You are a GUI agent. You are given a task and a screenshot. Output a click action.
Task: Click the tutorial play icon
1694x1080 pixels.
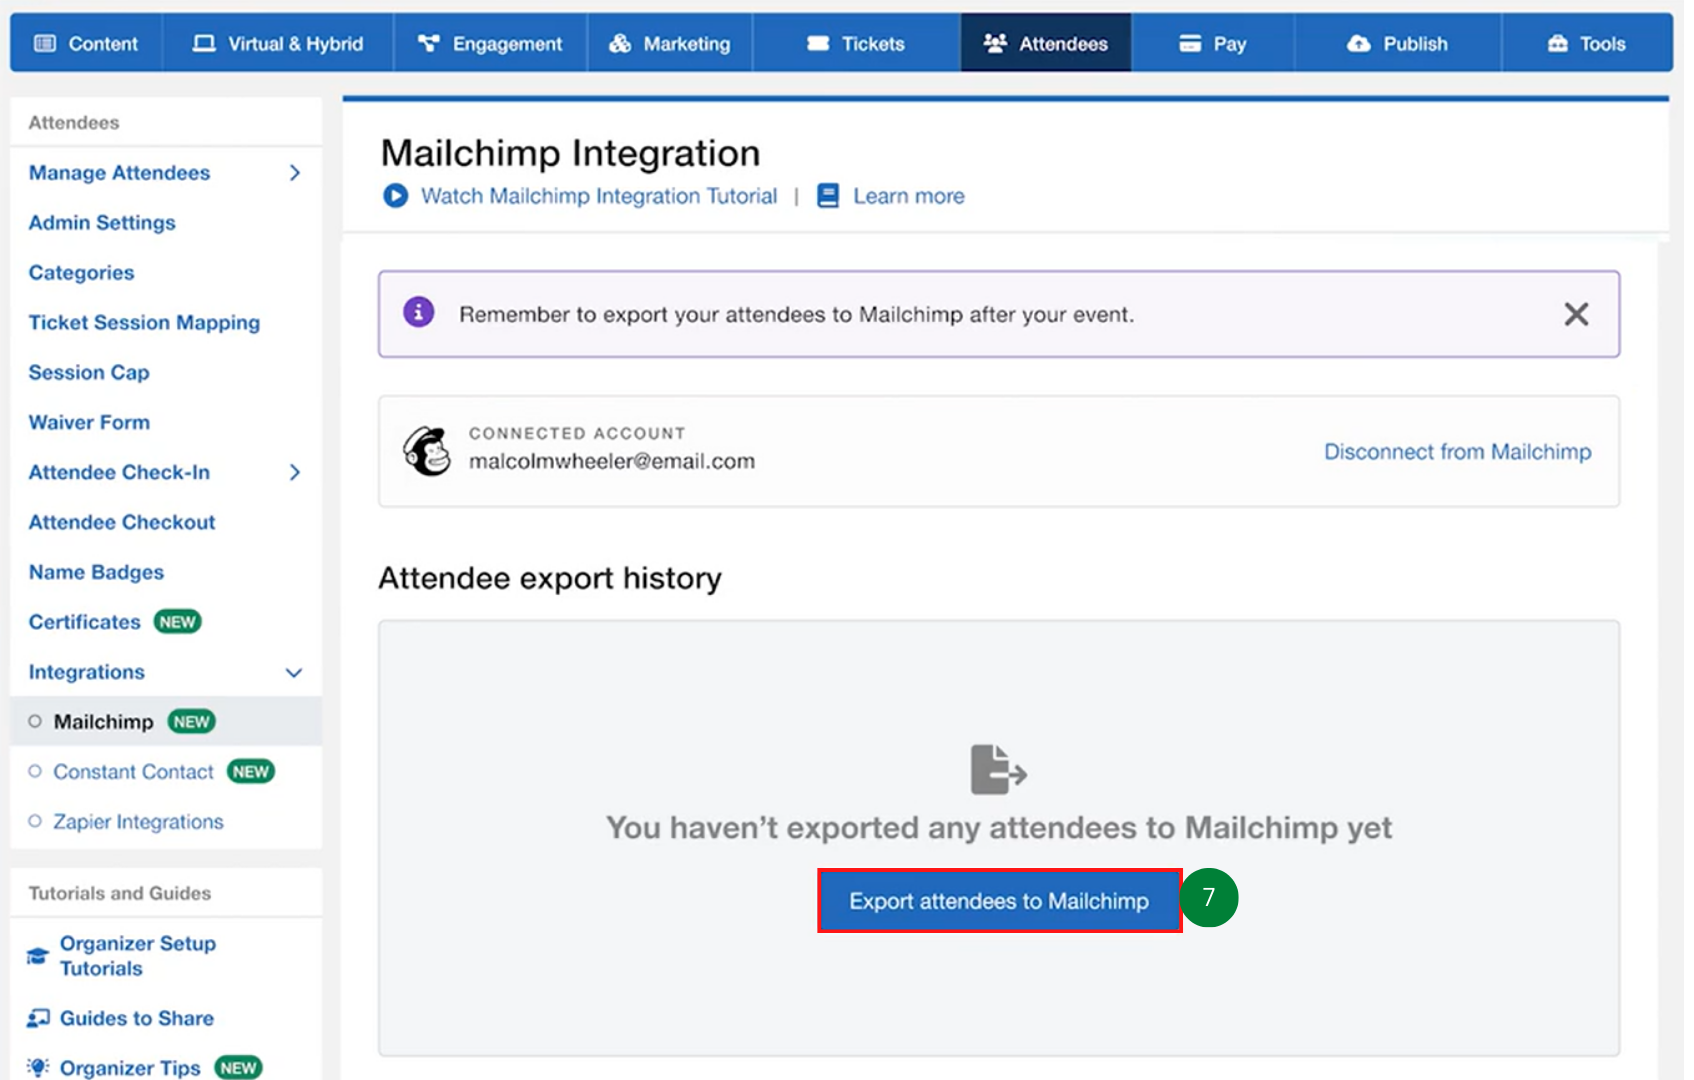pyautogui.click(x=395, y=195)
